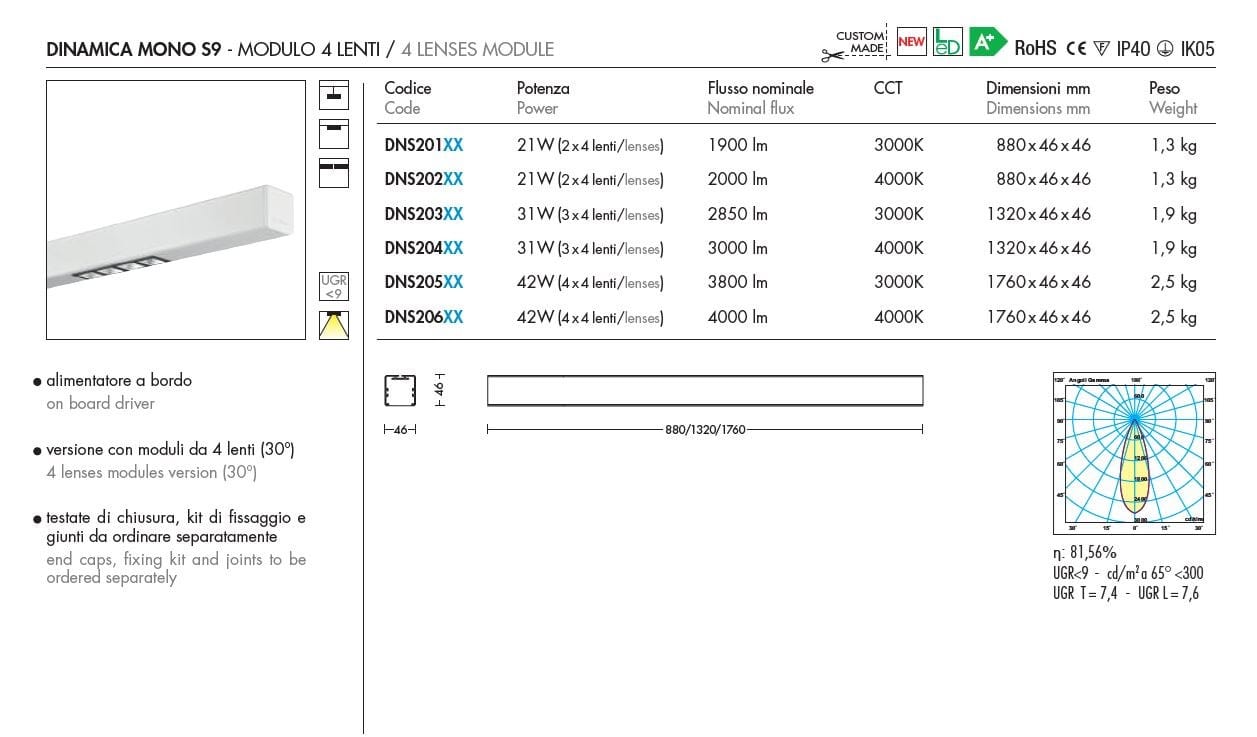This screenshot has height=737, width=1257.
Task: Click the Flusso nominale column header
Action: pyautogui.click(x=760, y=88)
